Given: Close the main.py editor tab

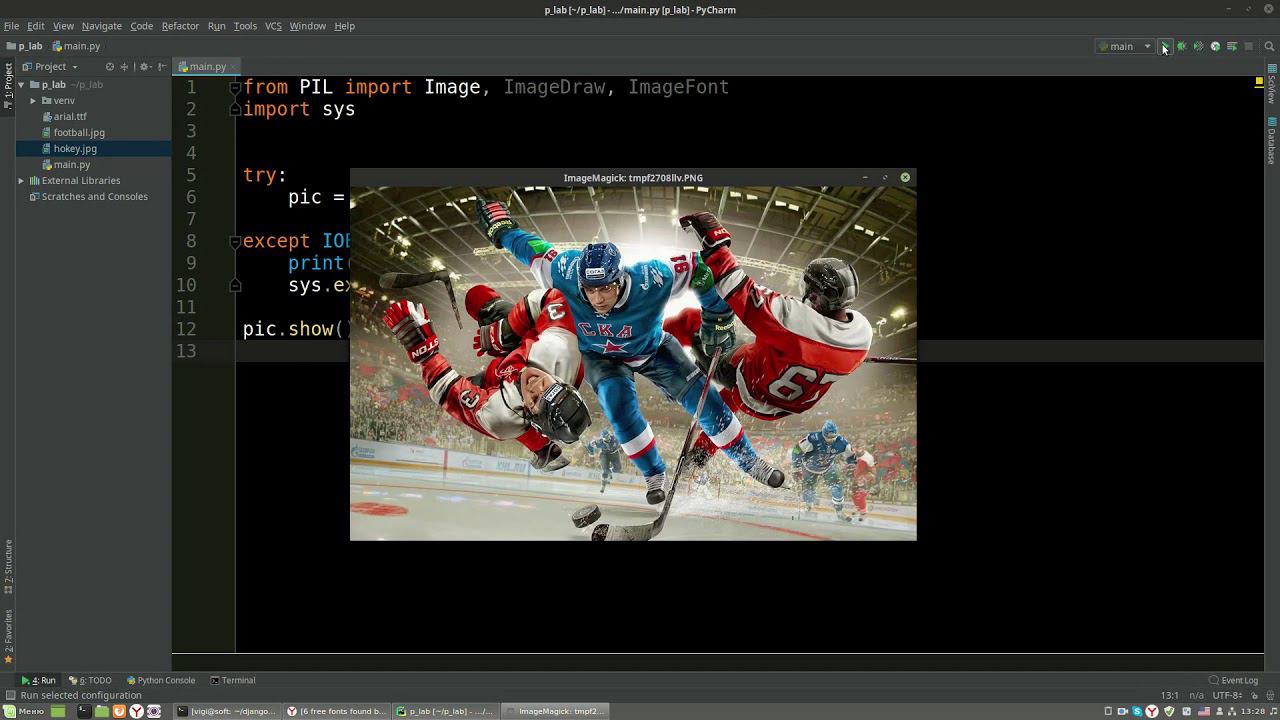Looking at the screenshot, I should click(233, 67).
